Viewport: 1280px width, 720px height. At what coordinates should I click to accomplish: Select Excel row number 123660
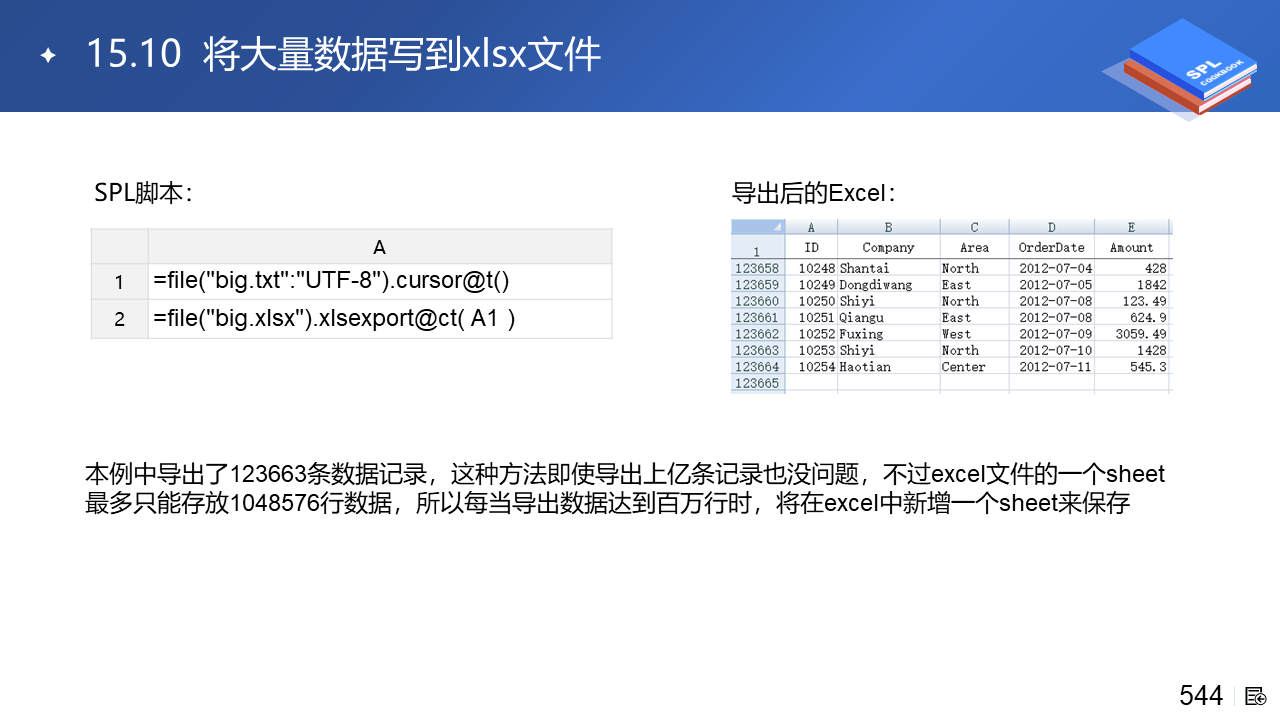pos(758,301)
